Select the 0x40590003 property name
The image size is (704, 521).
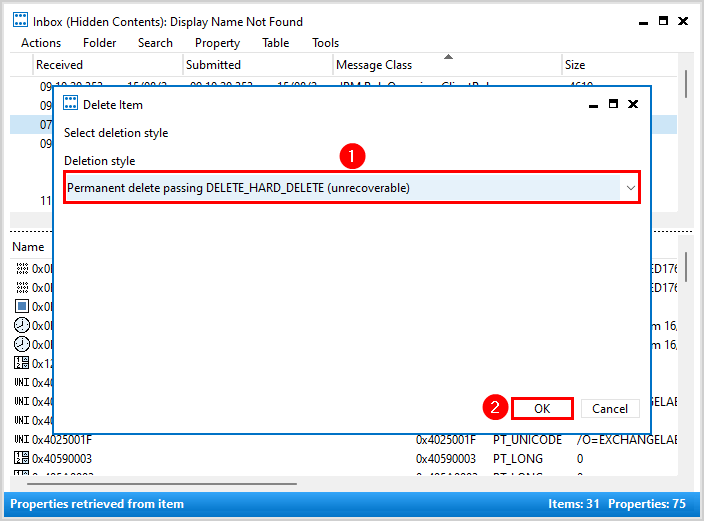[62, 459]
